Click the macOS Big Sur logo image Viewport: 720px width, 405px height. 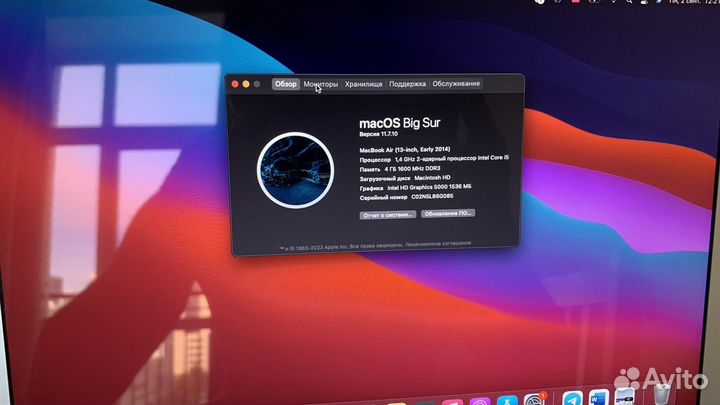tap(295, 170)
